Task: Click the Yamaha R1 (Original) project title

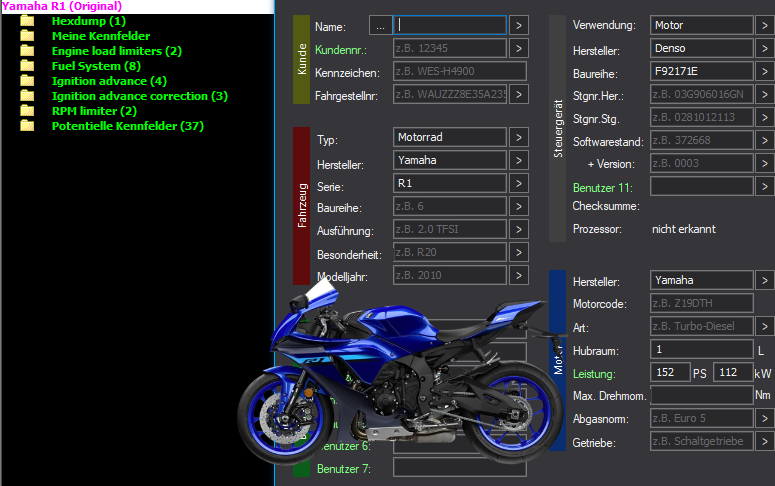Action: pyautogui.click(x=62, y=6)
